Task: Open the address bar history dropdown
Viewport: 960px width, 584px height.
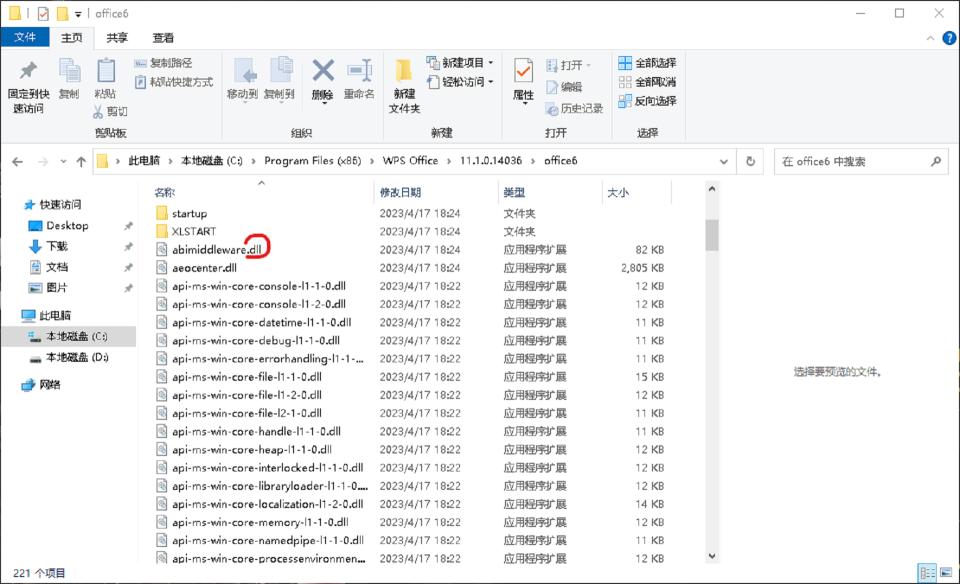Action: [723, 160]
